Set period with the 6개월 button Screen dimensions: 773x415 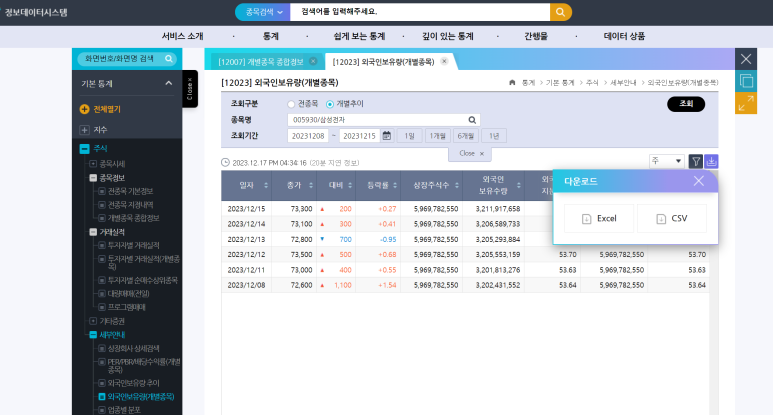tap(465, 136)
